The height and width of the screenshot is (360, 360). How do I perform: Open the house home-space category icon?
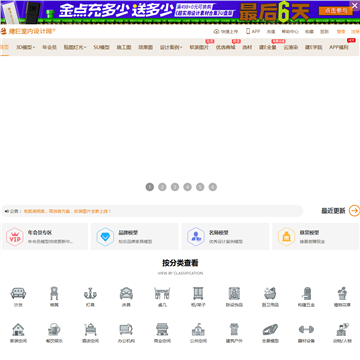coord(18,330)
